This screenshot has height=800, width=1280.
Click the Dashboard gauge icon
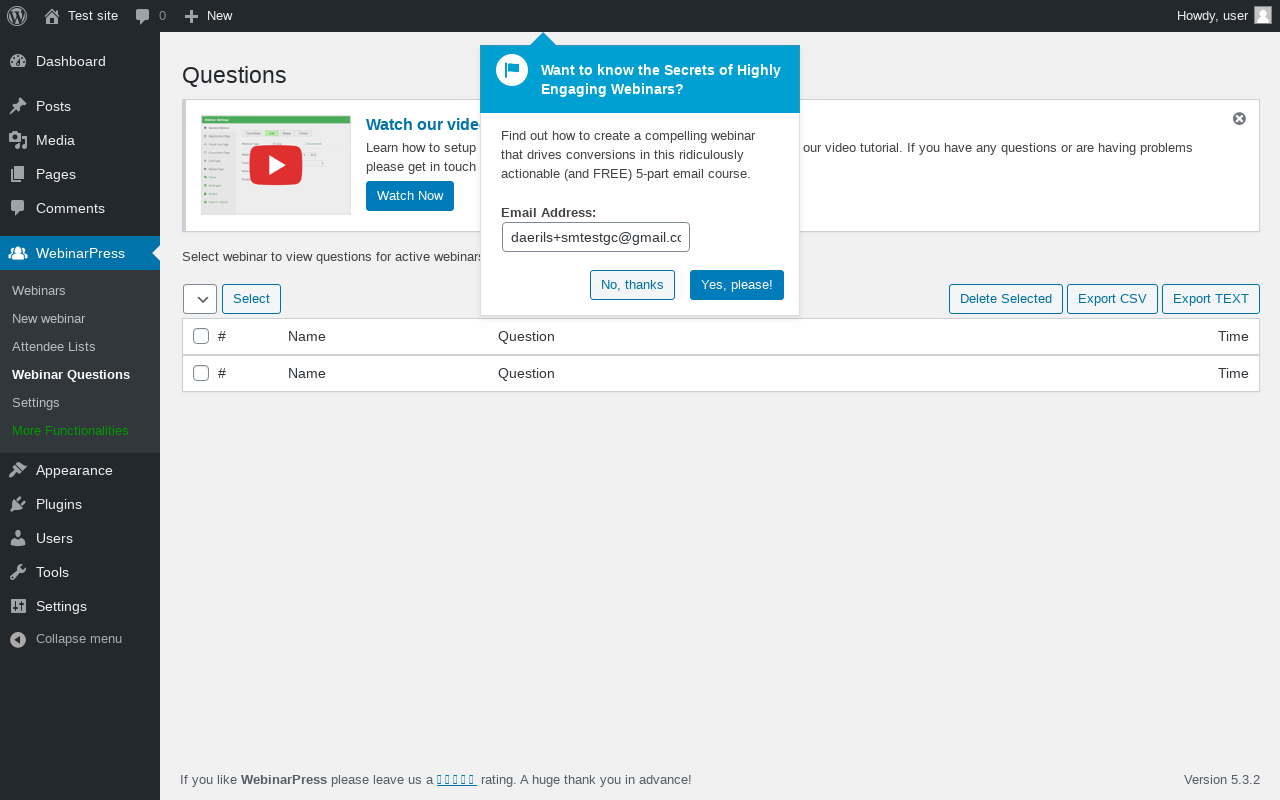18,61
